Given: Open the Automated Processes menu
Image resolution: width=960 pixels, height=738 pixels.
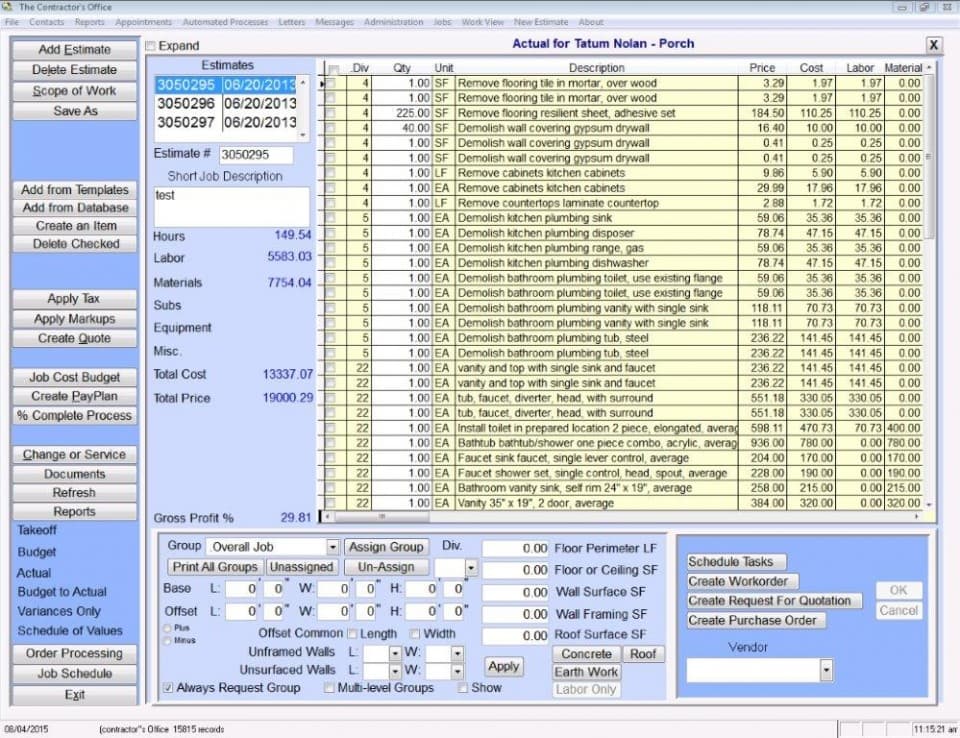Looking at the screenshot, I should click(225, 22).
